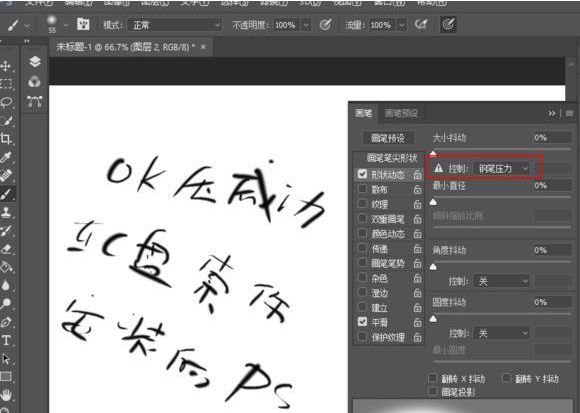This screenshot has width=580, height=413.
Task: Adjust the 角度抖动 slider handle
Action: click(x=433, y=267)
